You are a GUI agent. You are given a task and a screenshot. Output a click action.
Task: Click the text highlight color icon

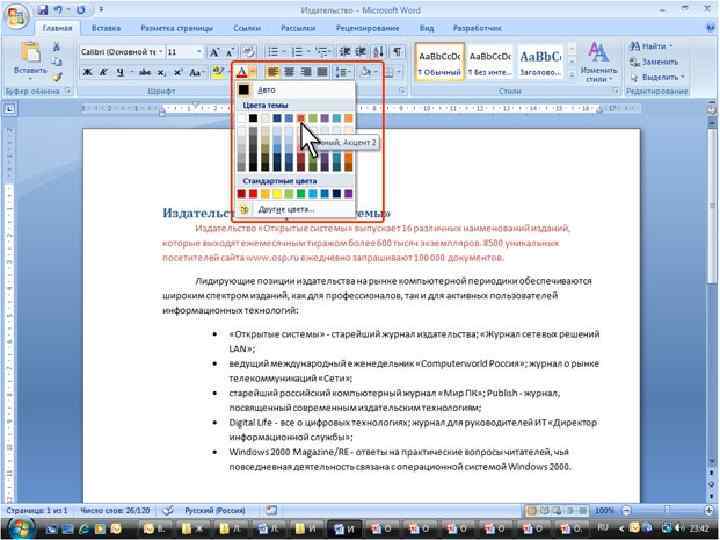(x=217, y=72)
